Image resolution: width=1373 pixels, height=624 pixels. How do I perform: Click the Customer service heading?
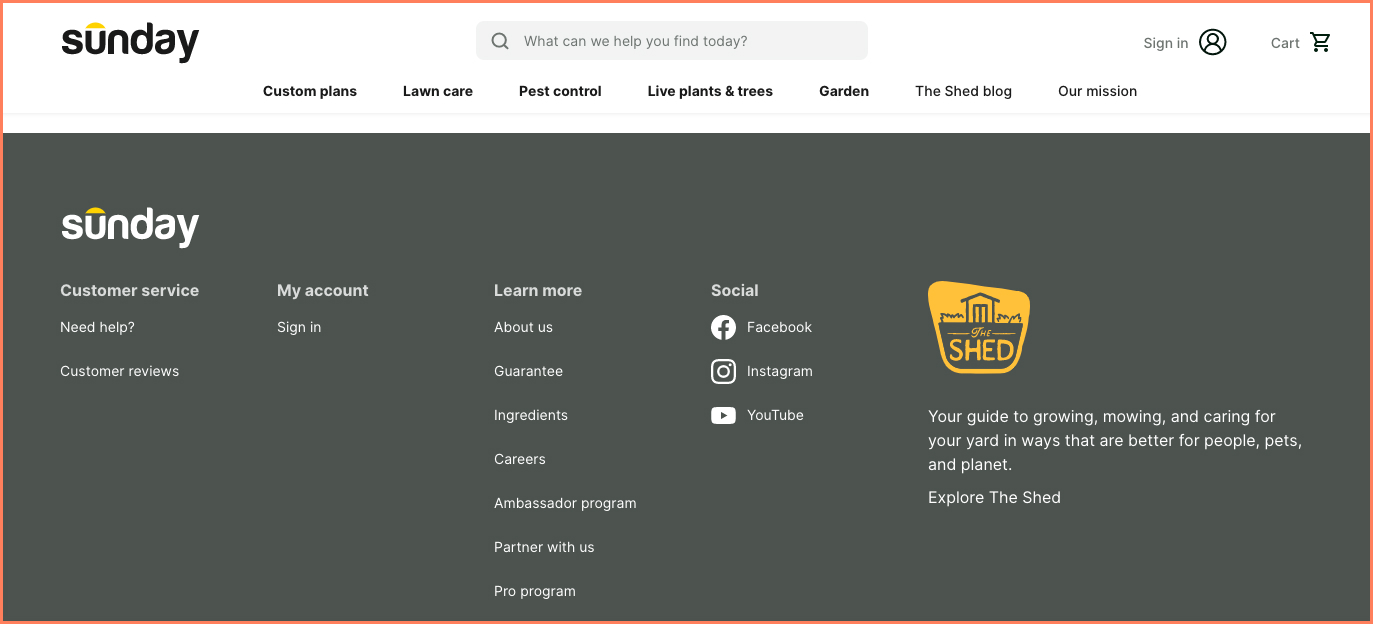click(129, 290)
